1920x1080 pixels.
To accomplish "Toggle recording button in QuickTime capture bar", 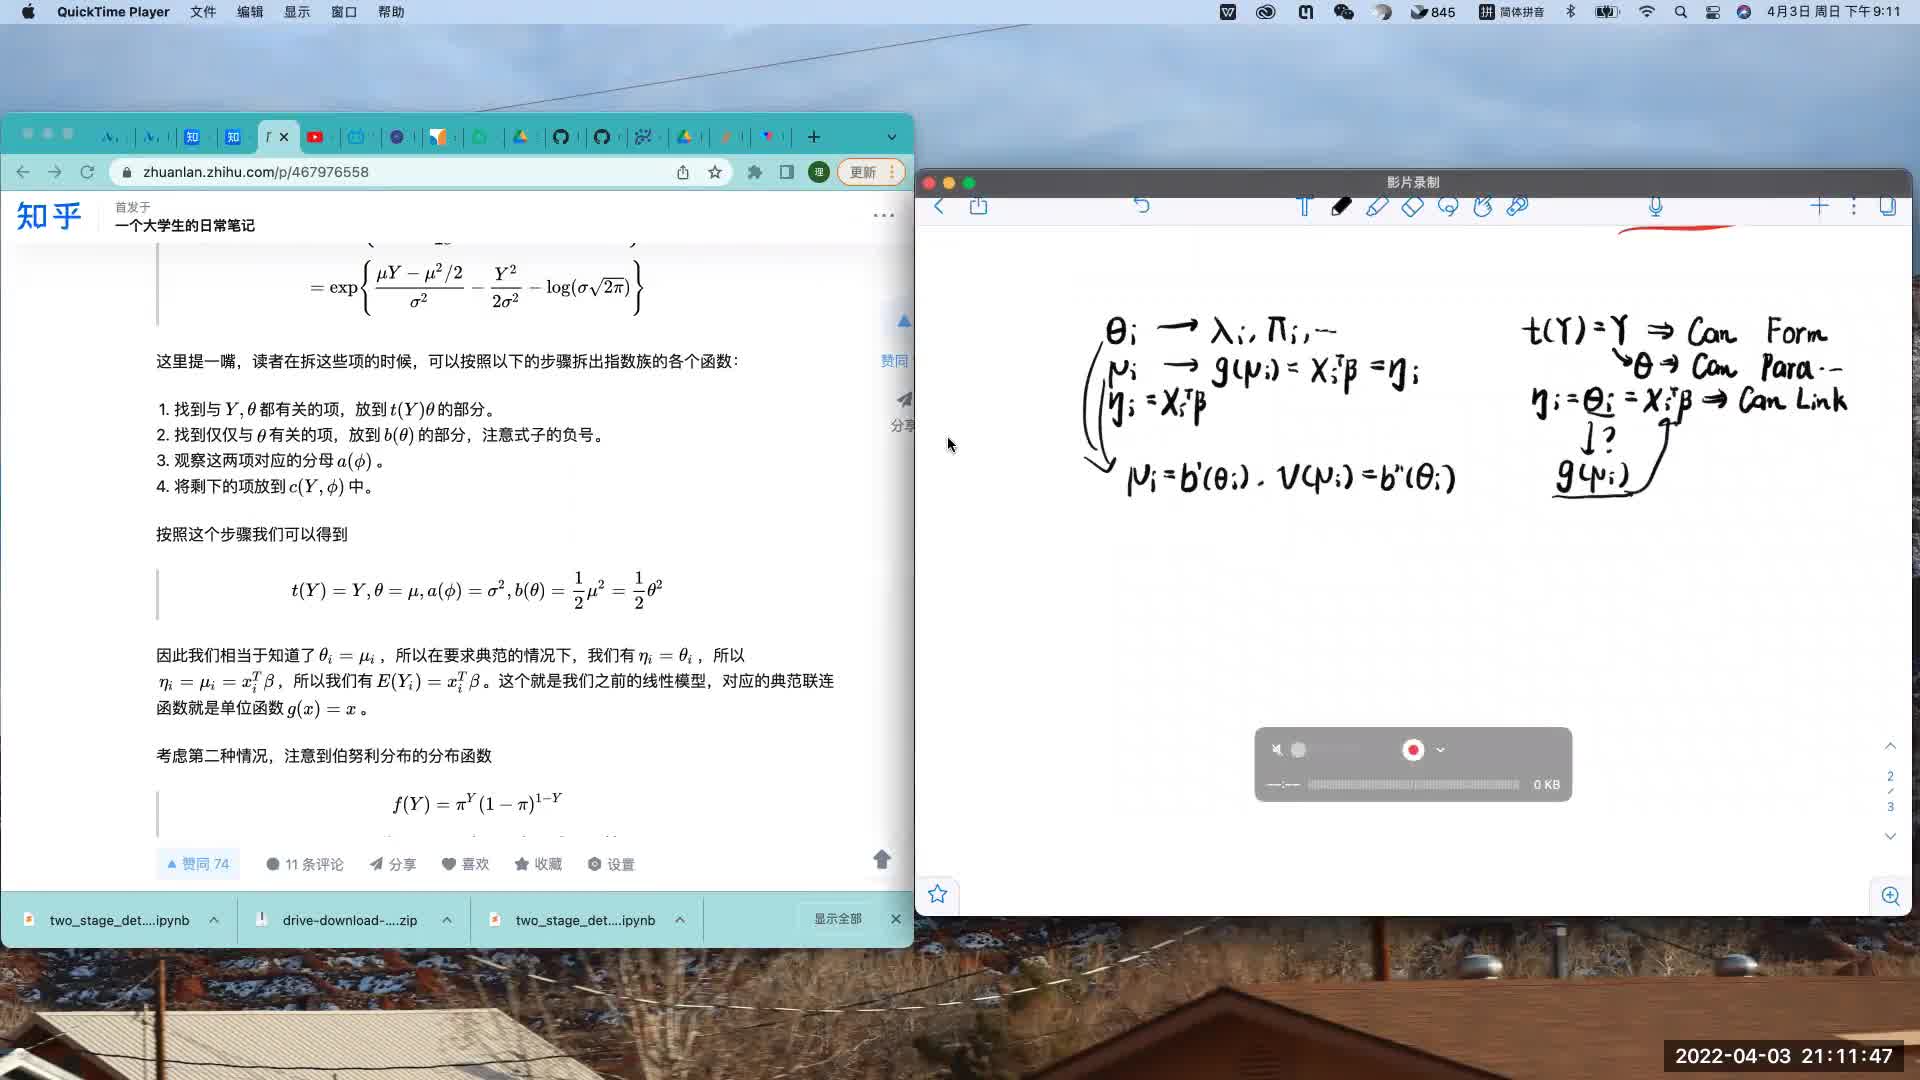I will pos(1412,749).
